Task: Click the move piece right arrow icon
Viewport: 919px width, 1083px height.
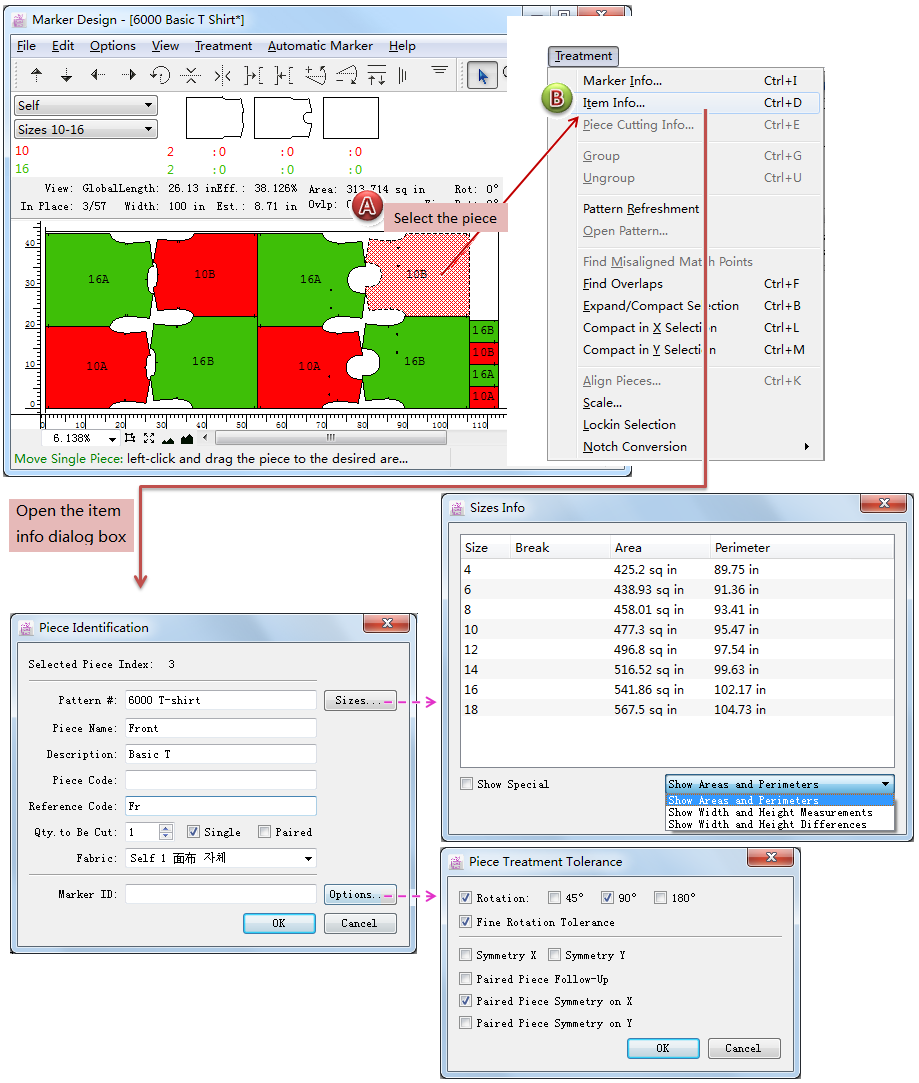Action: click(x=128, y=75)
